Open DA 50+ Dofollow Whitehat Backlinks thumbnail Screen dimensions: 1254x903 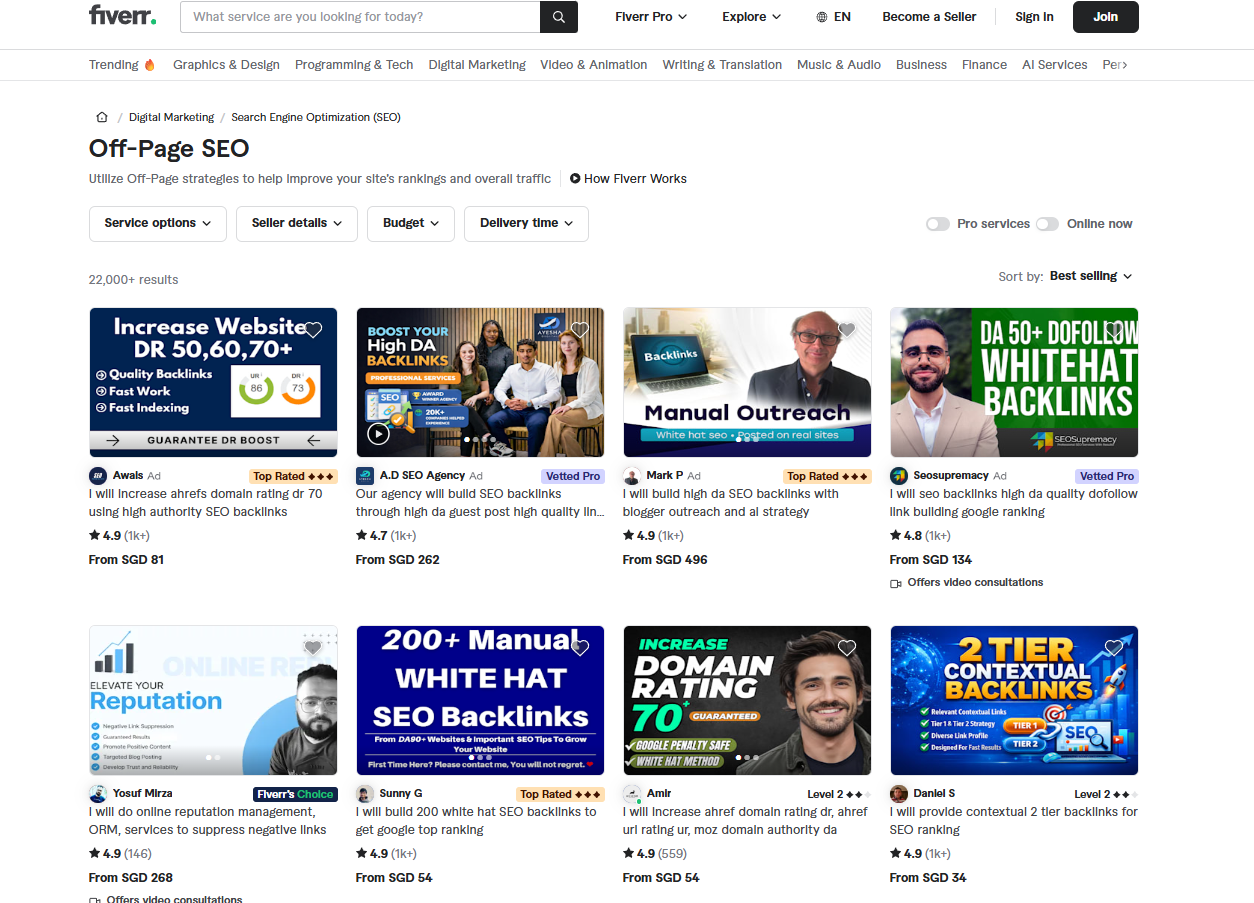(x=1014, y=382)
